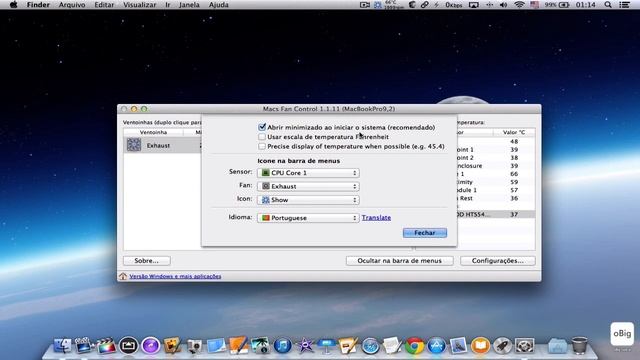Open Notification Center list icon
640x360 pixels.
pos(624,5)
